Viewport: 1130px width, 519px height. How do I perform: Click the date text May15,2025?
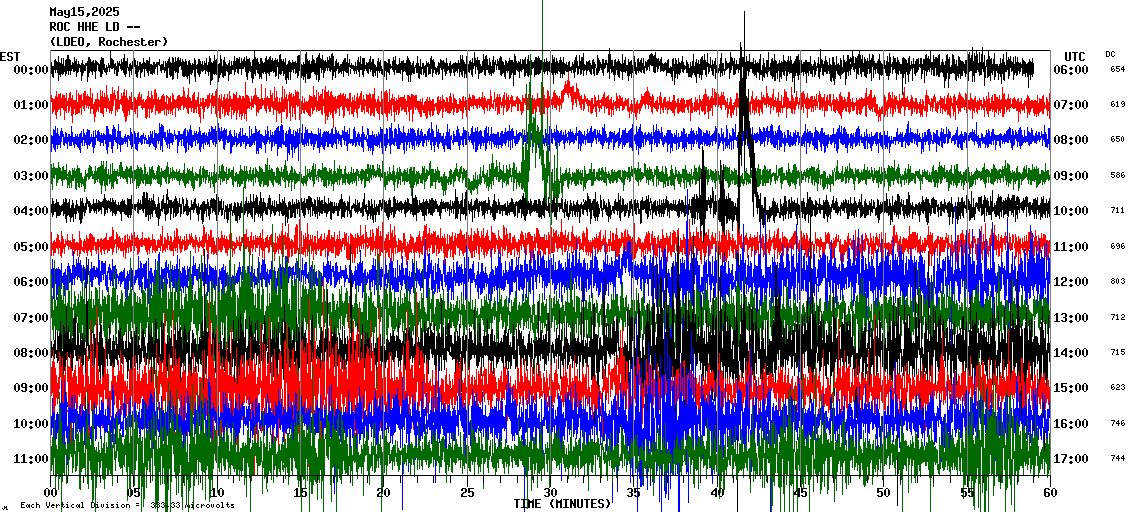pos(84,12)
